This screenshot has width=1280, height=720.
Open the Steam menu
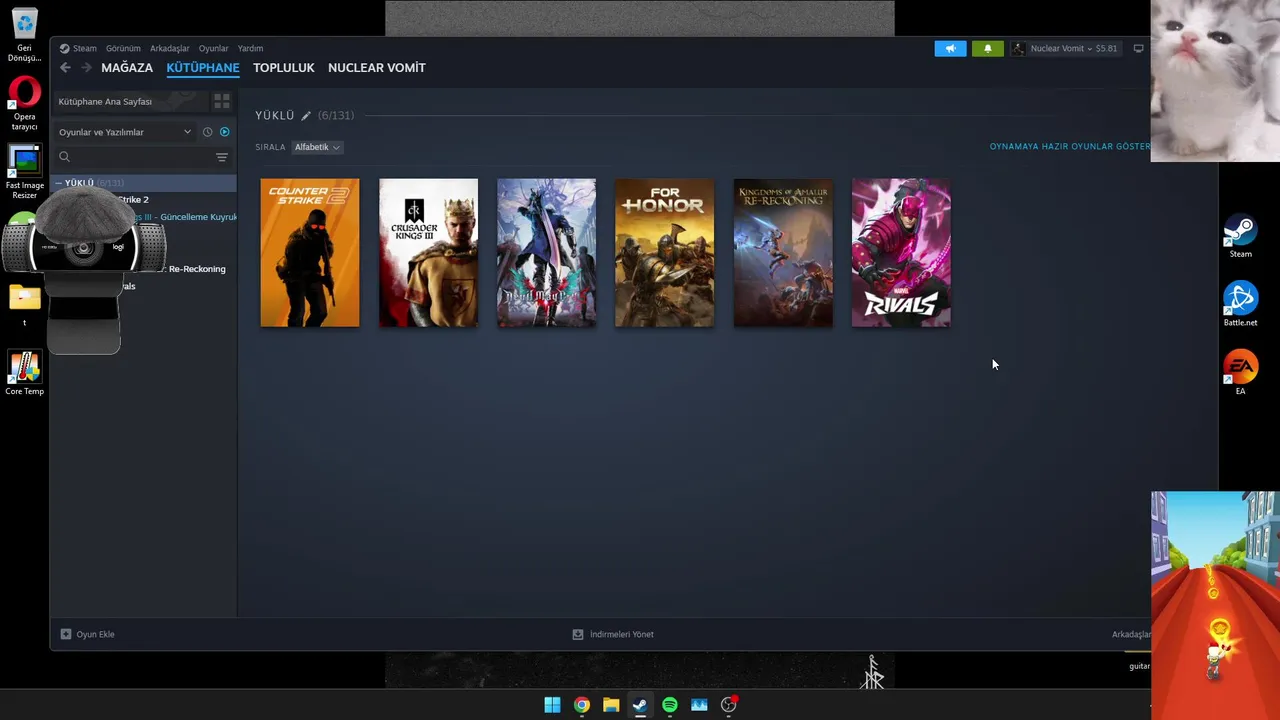coord(84,48)
